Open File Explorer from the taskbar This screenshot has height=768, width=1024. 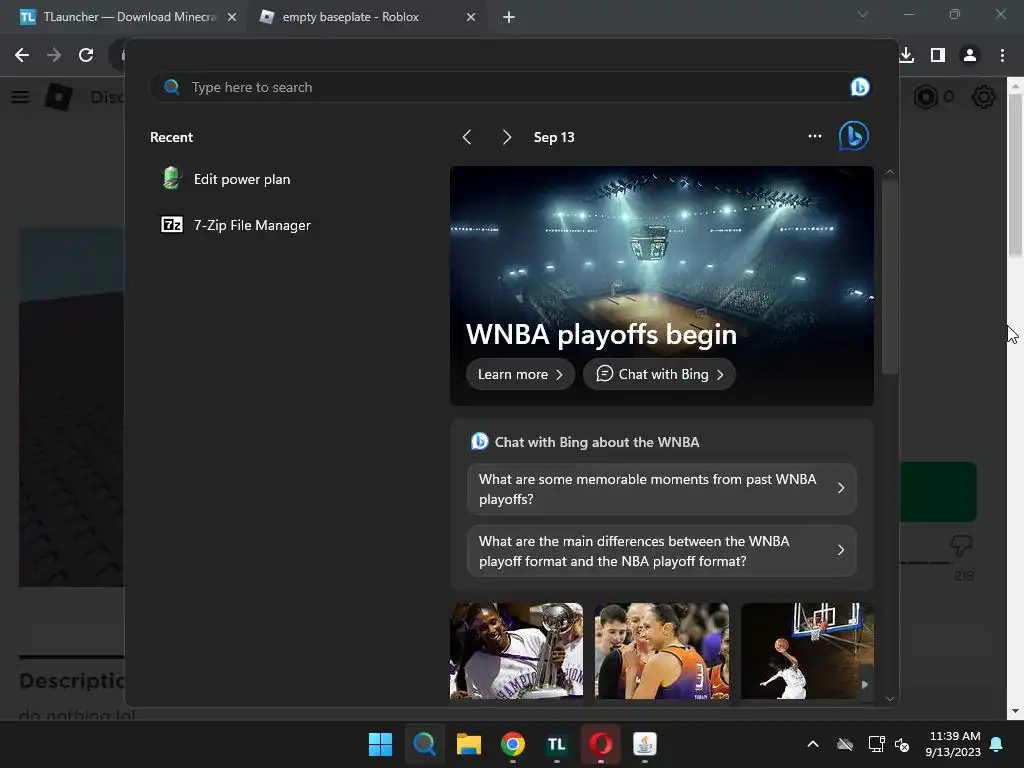pos(468,744)
